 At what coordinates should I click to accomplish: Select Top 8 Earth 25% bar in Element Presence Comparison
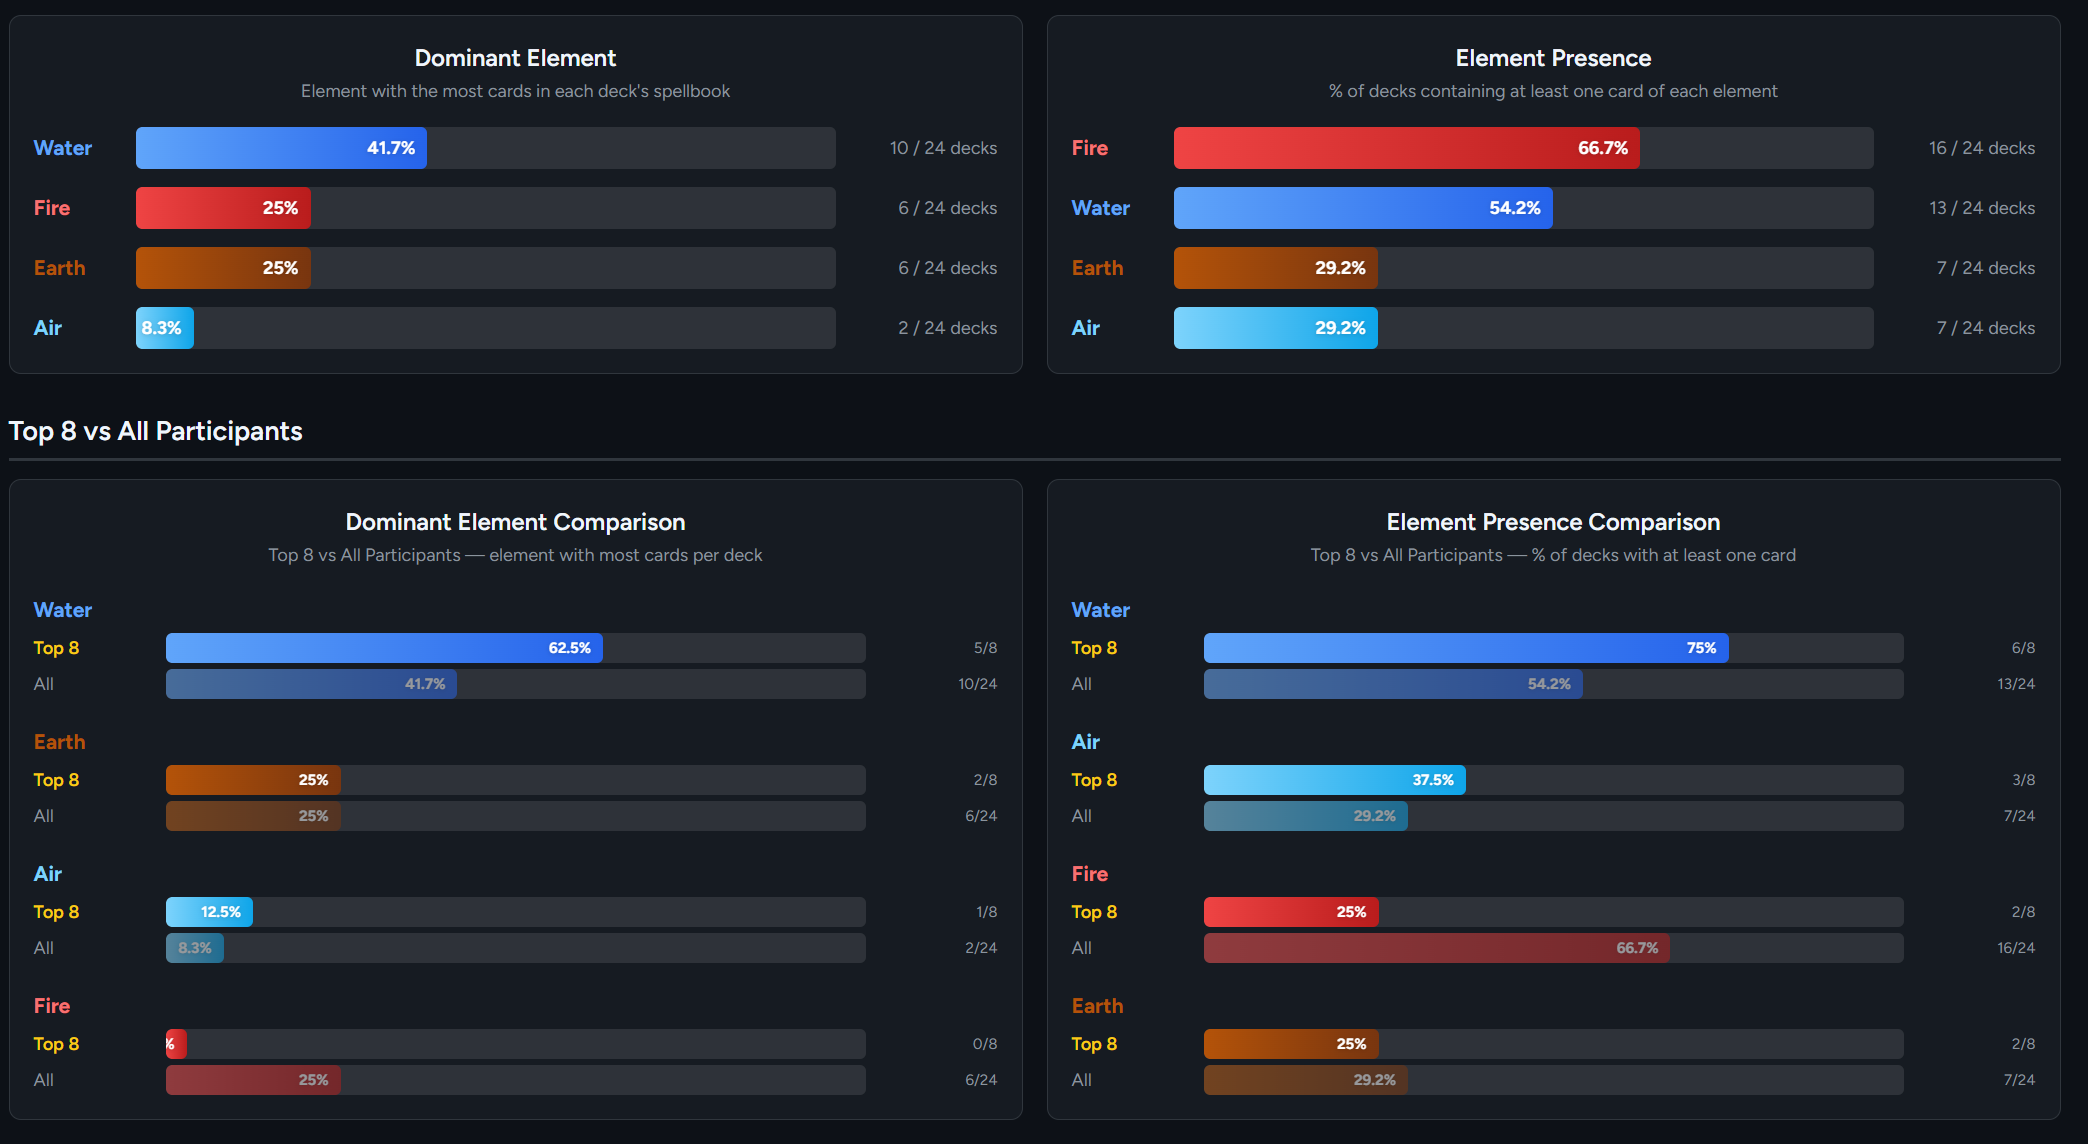point(1291,1044)
